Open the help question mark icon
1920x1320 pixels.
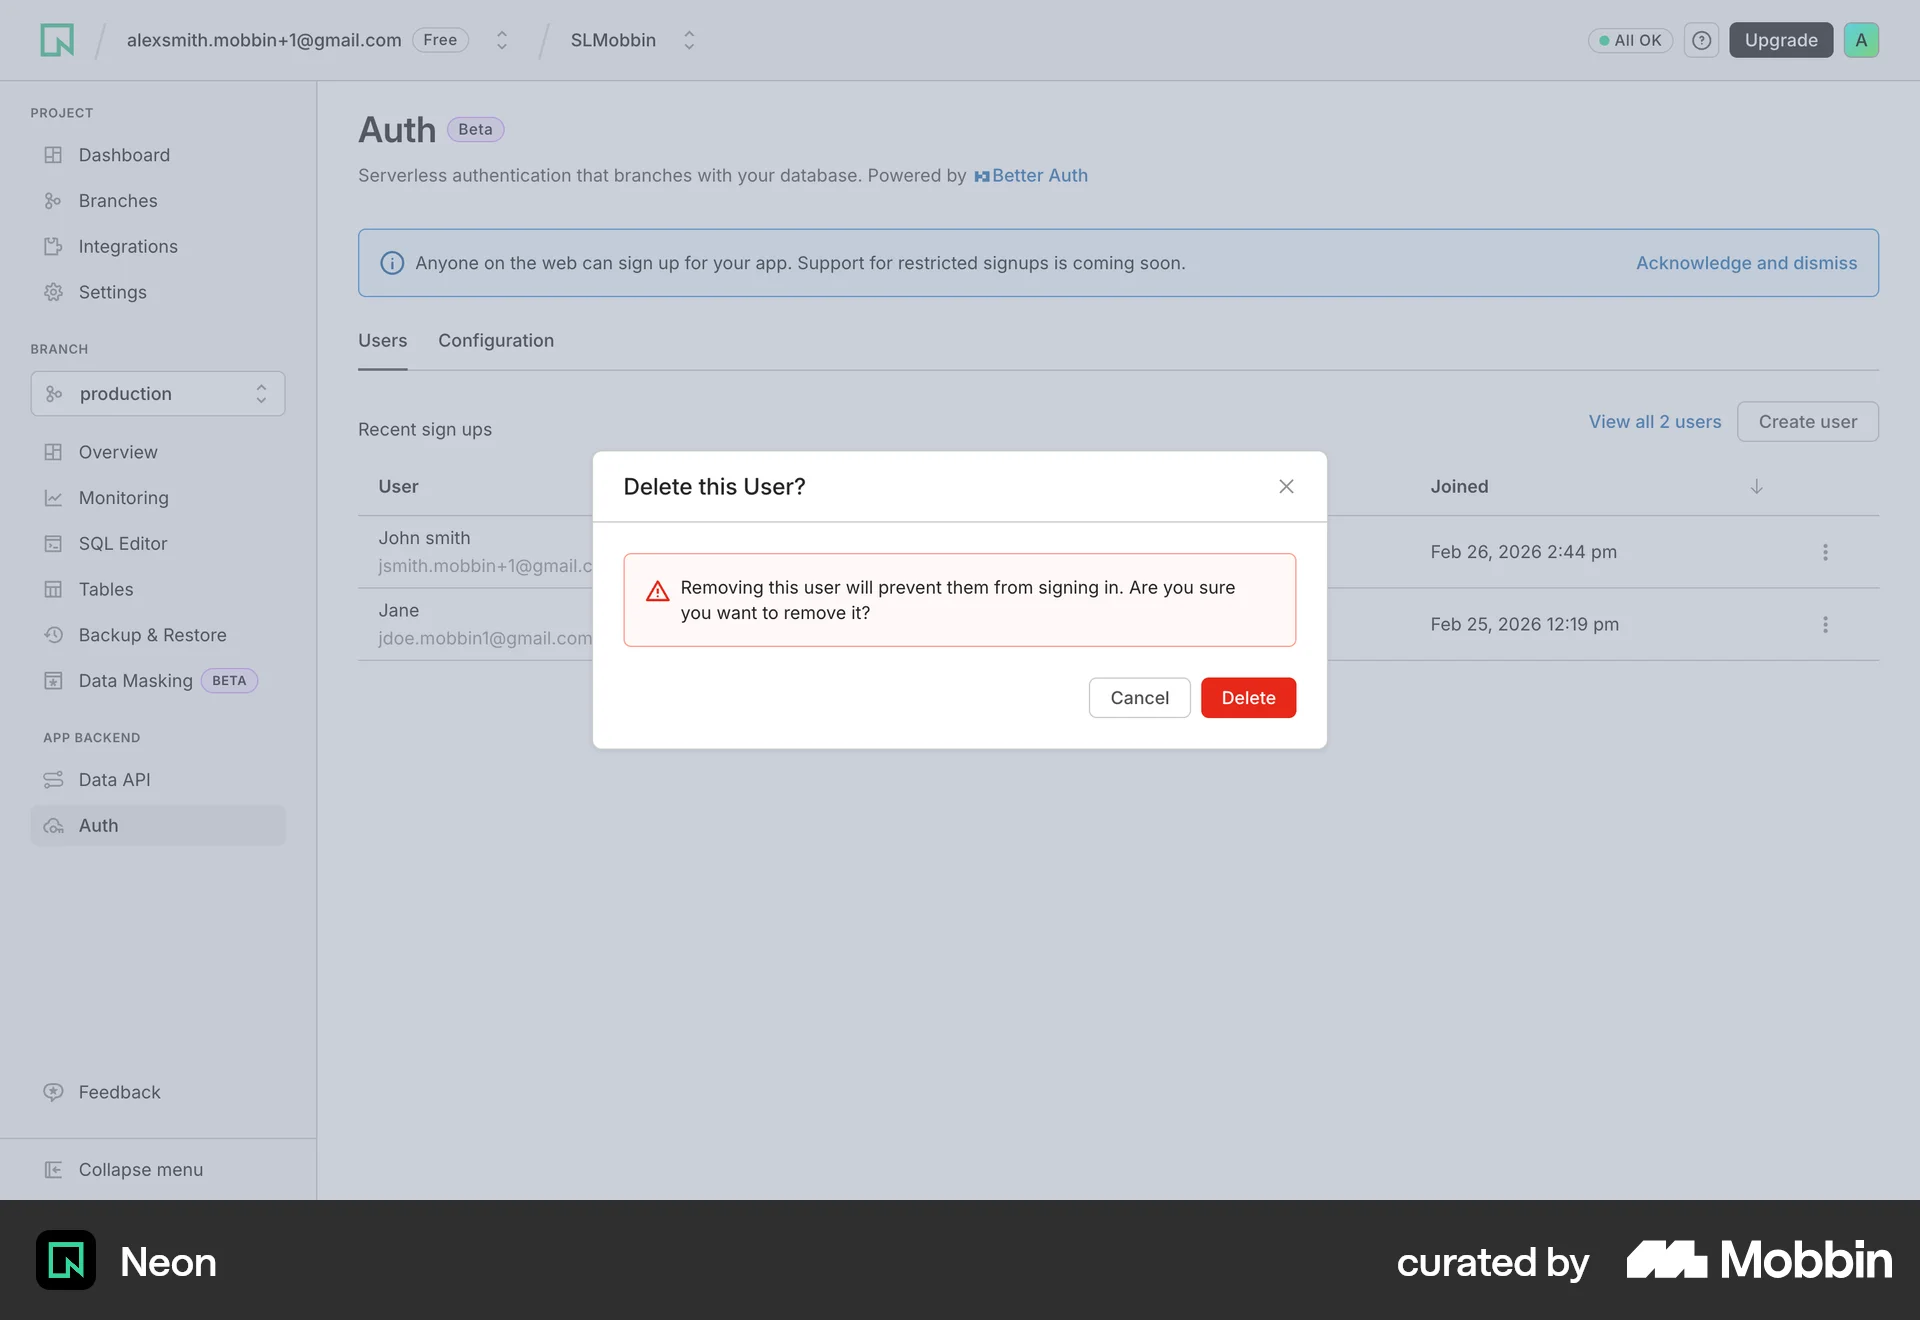click(1701, 40)
